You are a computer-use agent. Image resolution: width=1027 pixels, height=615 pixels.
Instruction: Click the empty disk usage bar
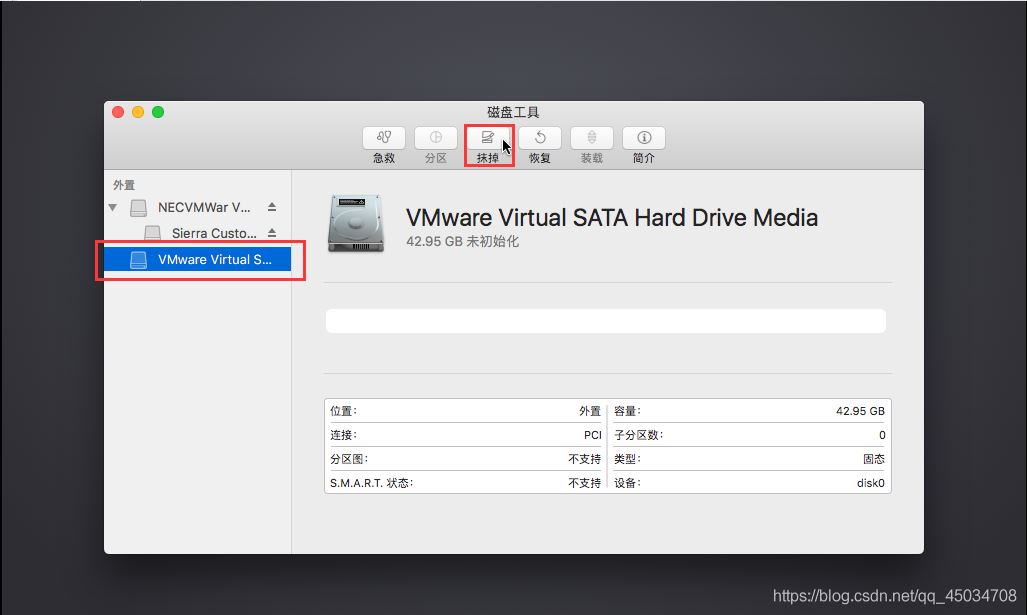(x=606, y=321)
